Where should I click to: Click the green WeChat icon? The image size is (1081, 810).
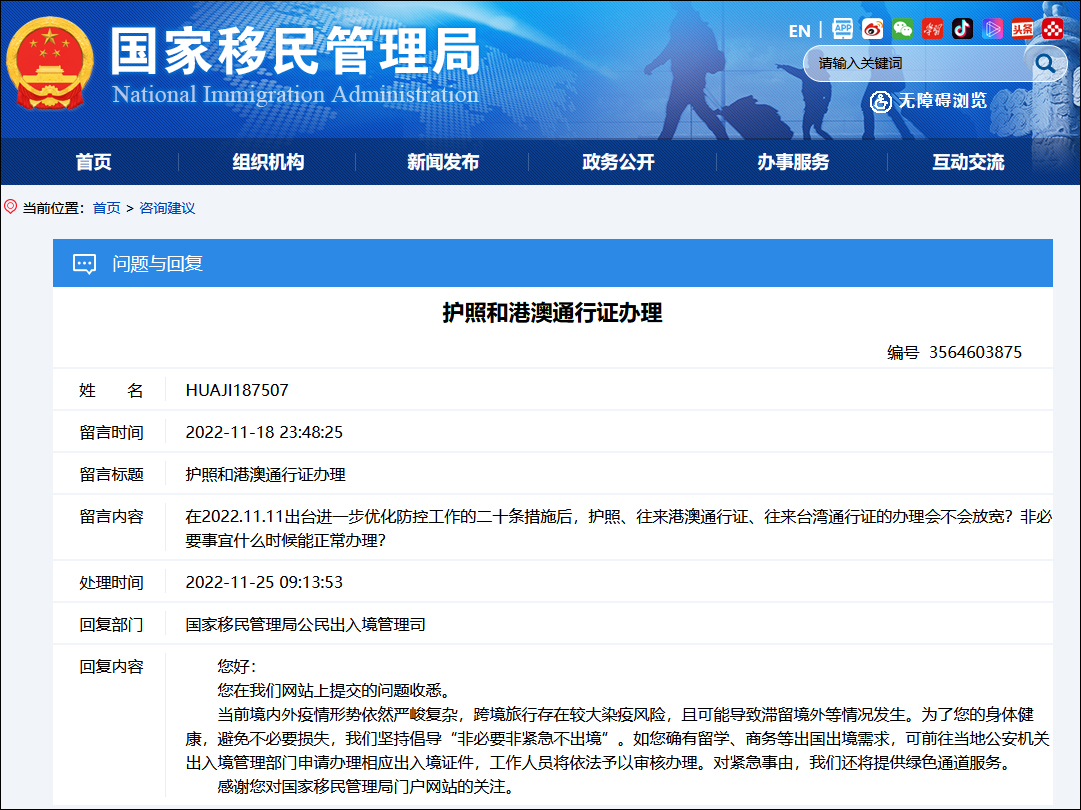pyautogui.click(x=903, y=29)
